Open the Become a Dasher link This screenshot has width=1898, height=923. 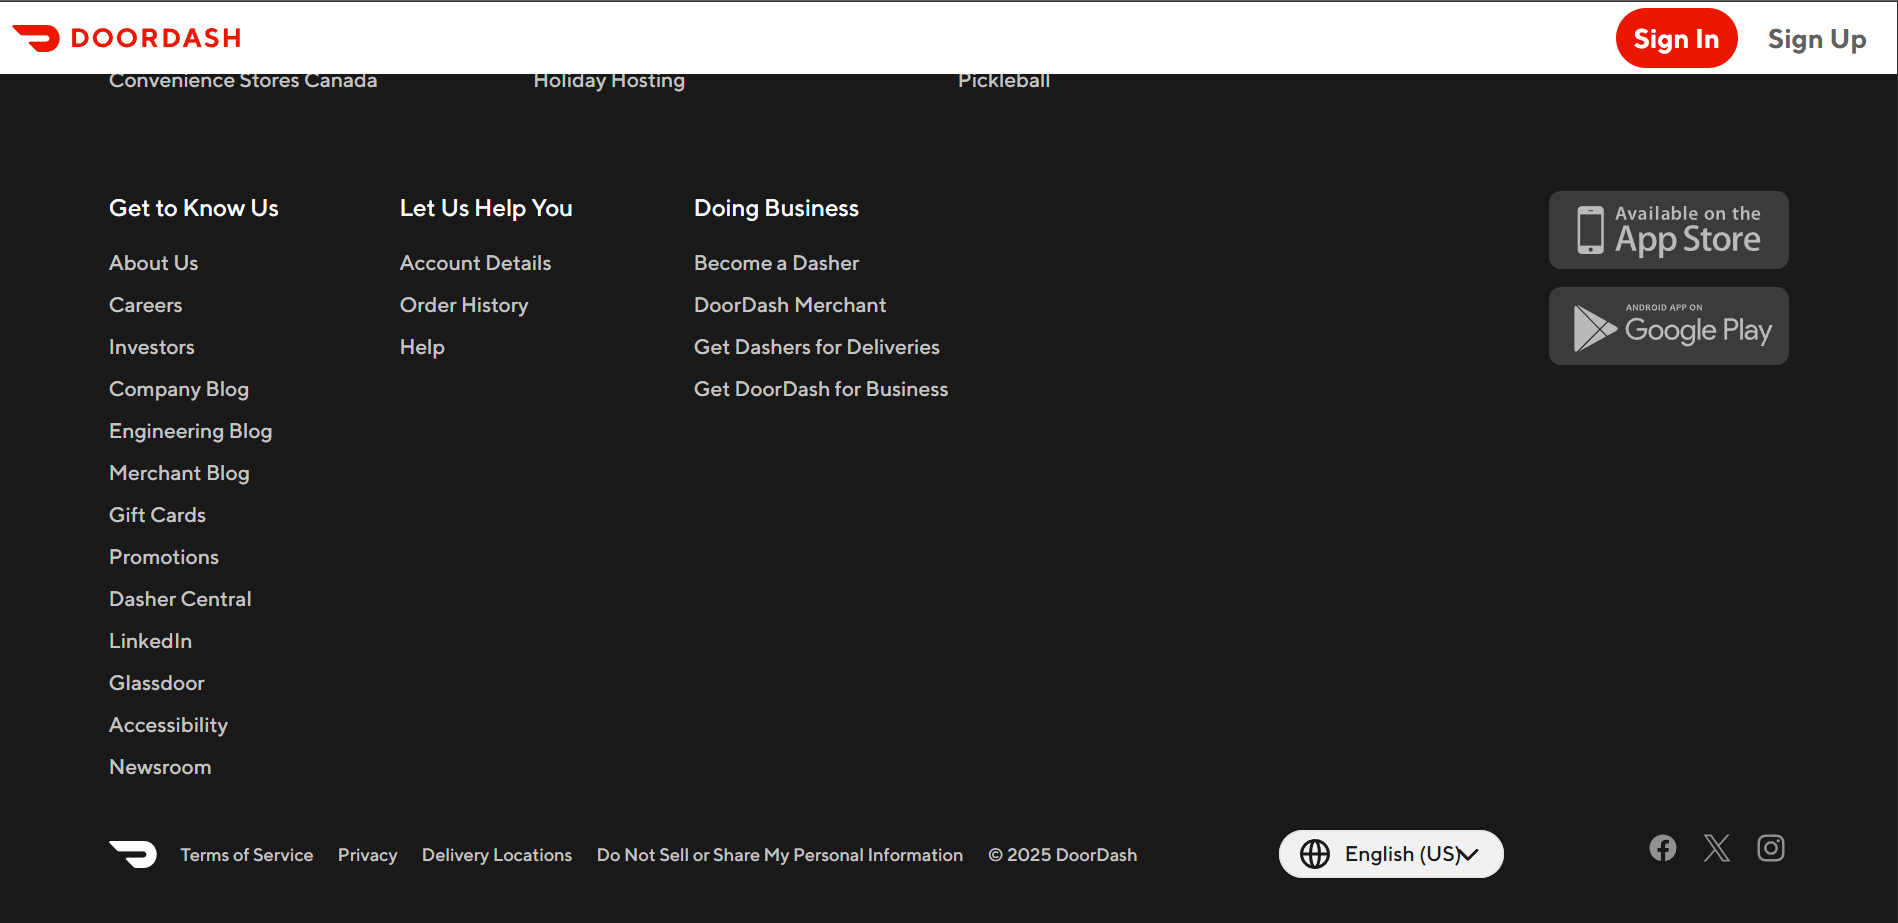coord(776,263)
